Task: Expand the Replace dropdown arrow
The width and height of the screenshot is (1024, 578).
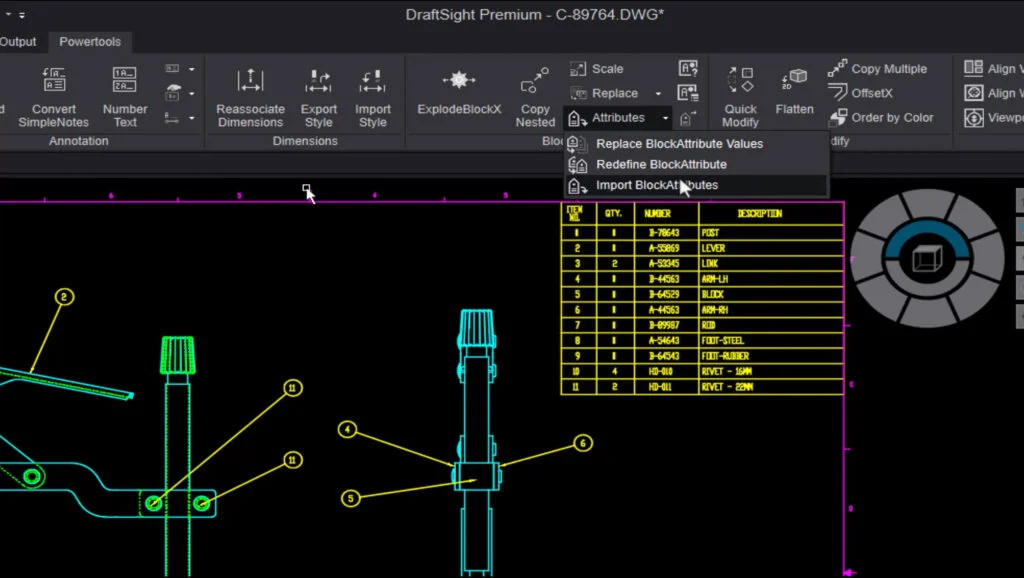Action: click(658, 93)
